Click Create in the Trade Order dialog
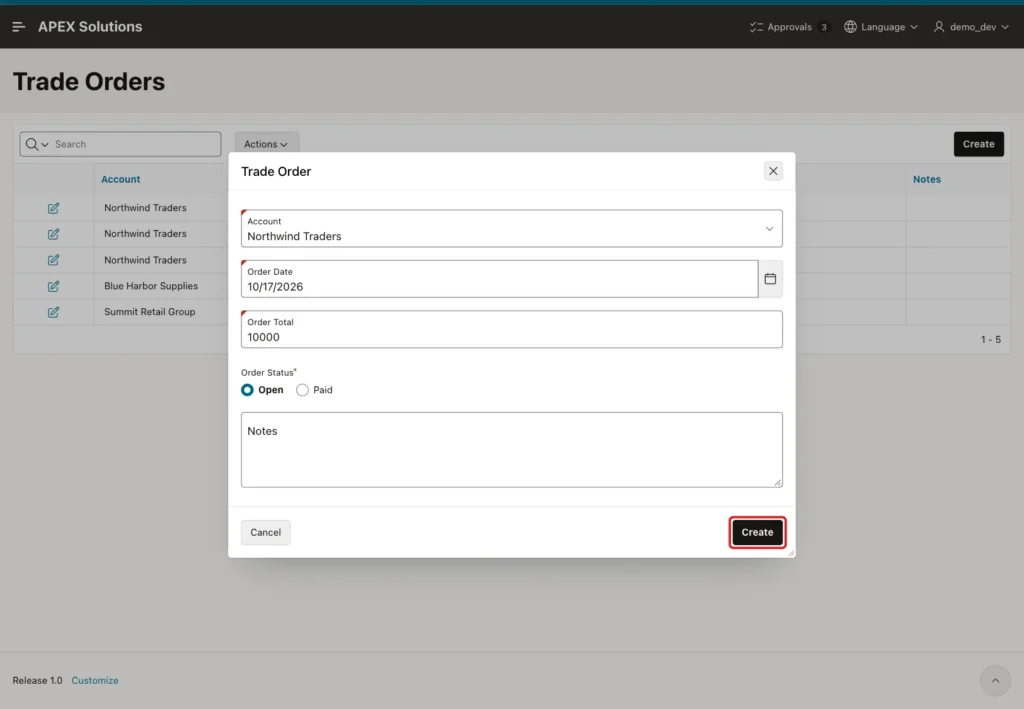1024x709 pixels. 757,533
